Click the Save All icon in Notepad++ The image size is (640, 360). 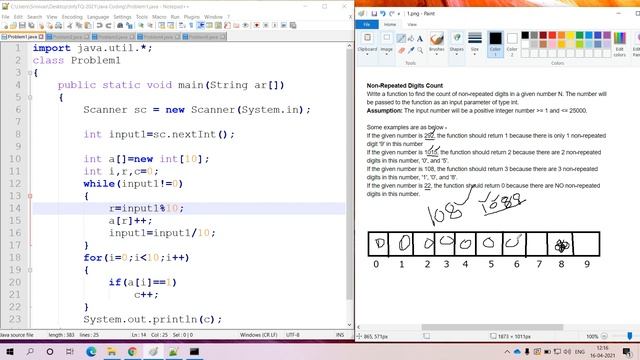click(x=31, y=25)
